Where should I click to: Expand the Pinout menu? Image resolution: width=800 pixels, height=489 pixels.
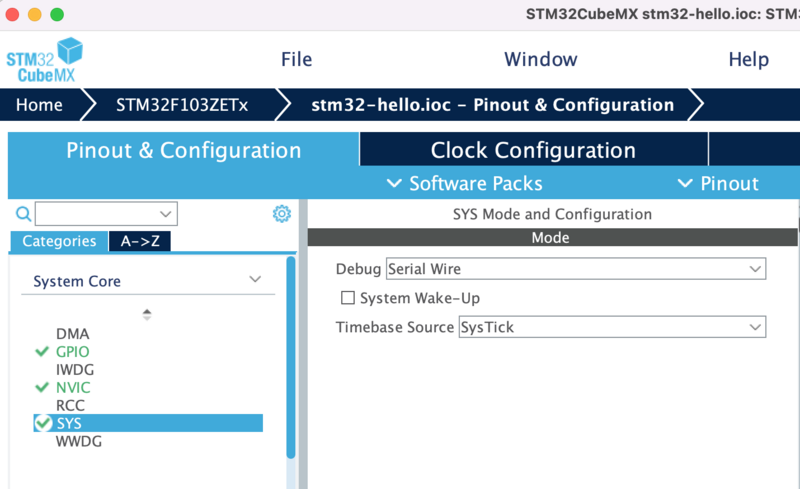[x=718, y=183]
